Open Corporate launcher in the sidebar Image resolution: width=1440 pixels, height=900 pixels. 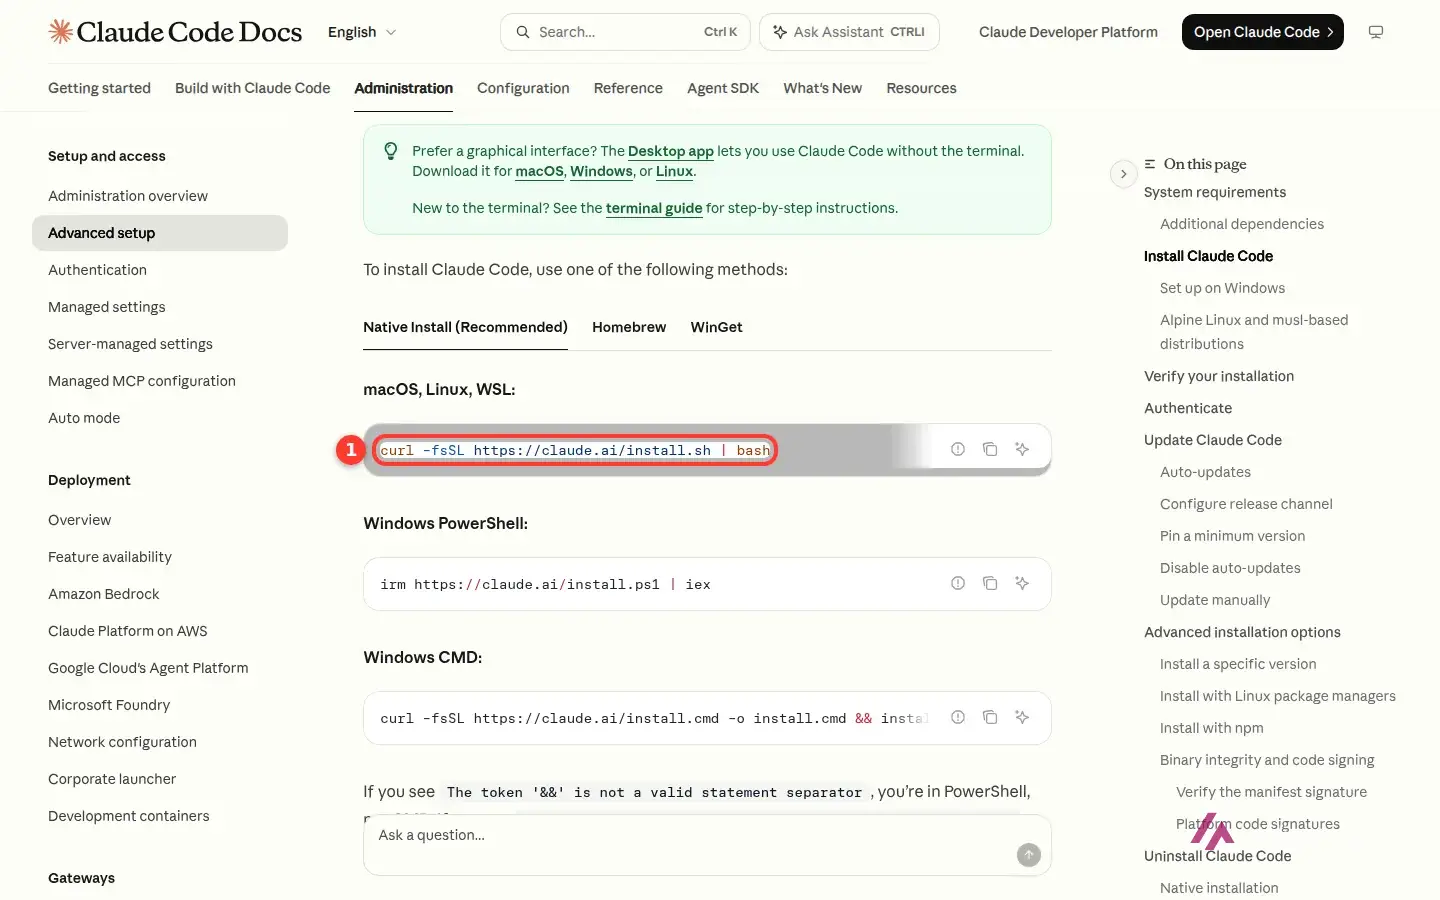[112, 779]
